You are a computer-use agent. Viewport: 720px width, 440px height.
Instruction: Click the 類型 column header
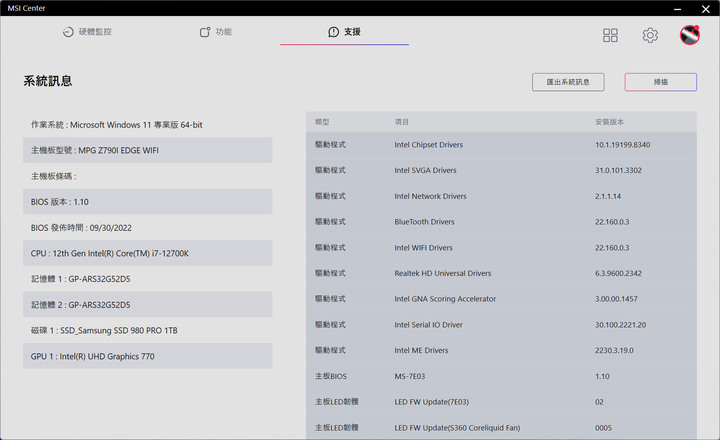point(322,122)
